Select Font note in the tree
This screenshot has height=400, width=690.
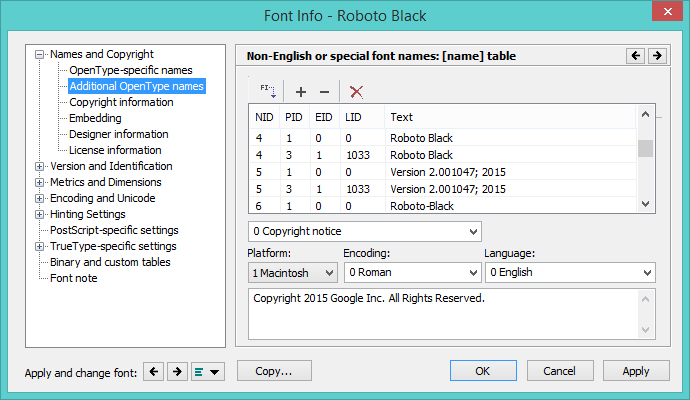coord(74,278)
